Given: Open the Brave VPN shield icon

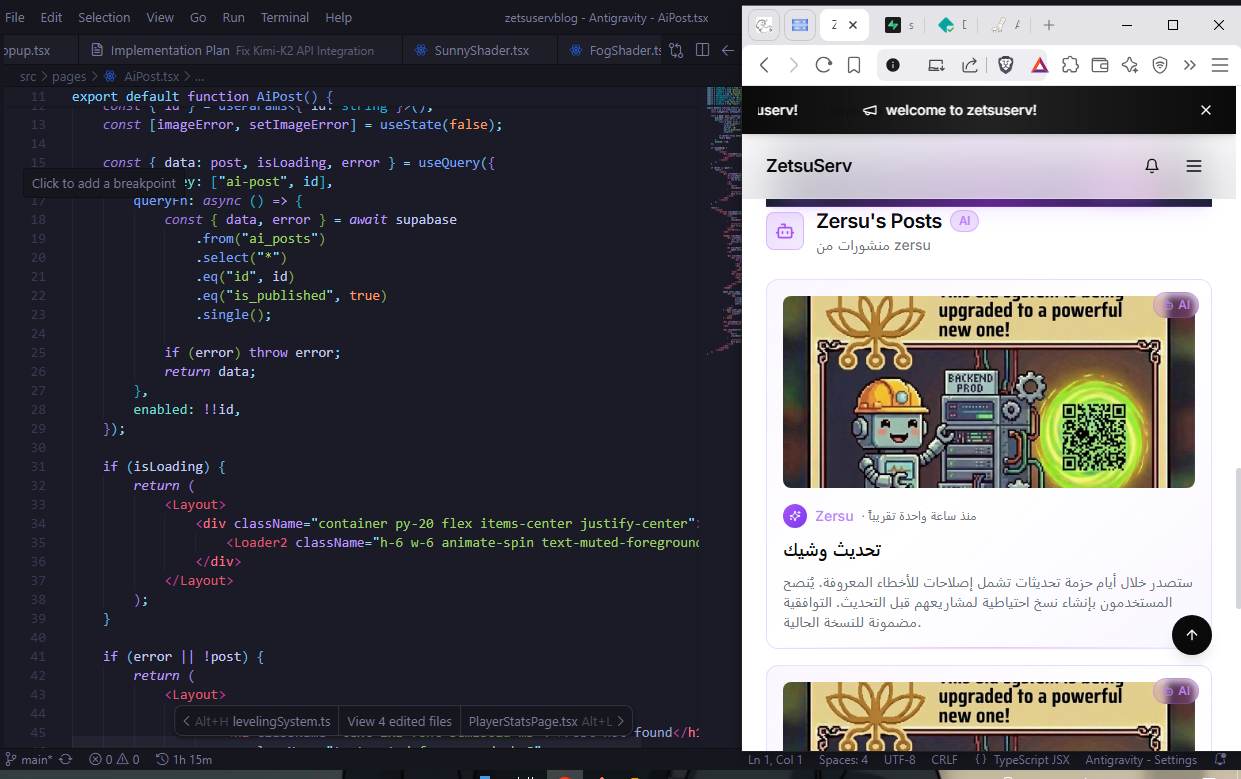Looking at the screenshot, I should click(x=1160, y=65).
